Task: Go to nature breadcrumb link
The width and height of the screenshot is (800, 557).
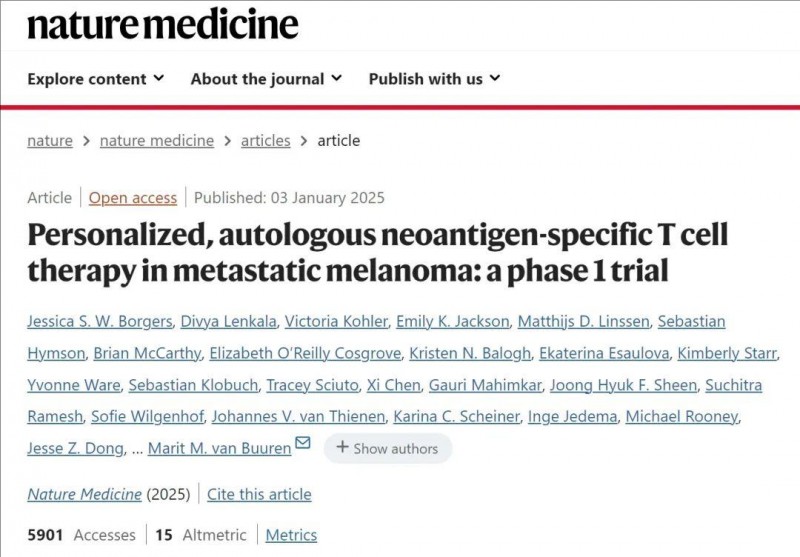Action: (50, 140)
